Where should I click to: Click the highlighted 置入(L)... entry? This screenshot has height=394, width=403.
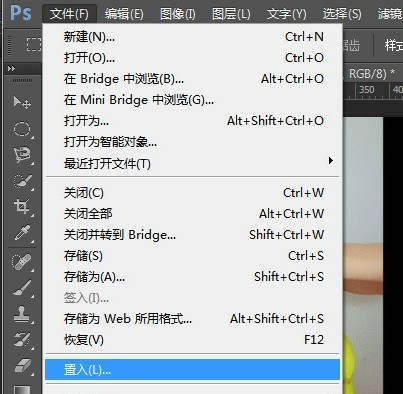tap(193, 369)
